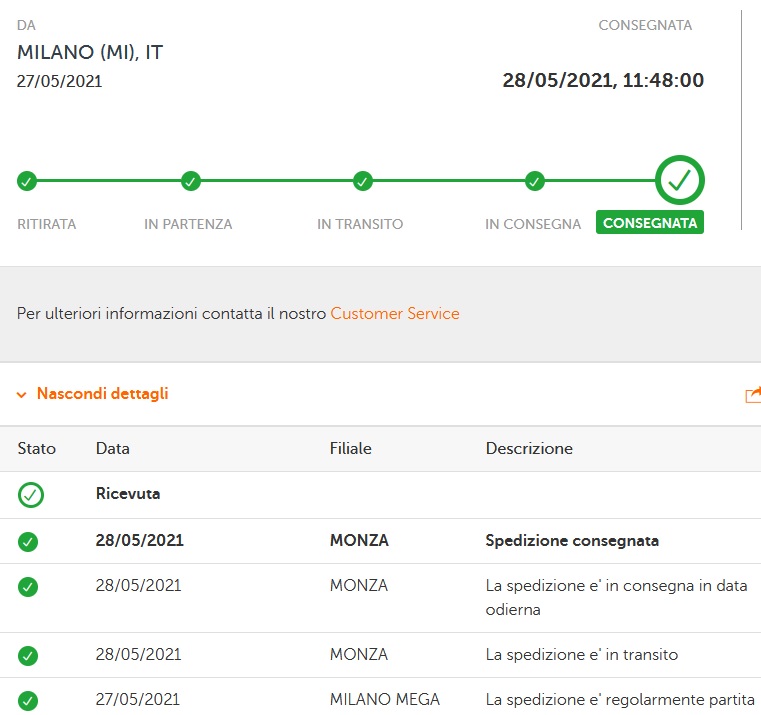Click the In Partenza step checkmark
Image resolution: width=761 pixels, height=715 pixels.
[x=191, y=181]
